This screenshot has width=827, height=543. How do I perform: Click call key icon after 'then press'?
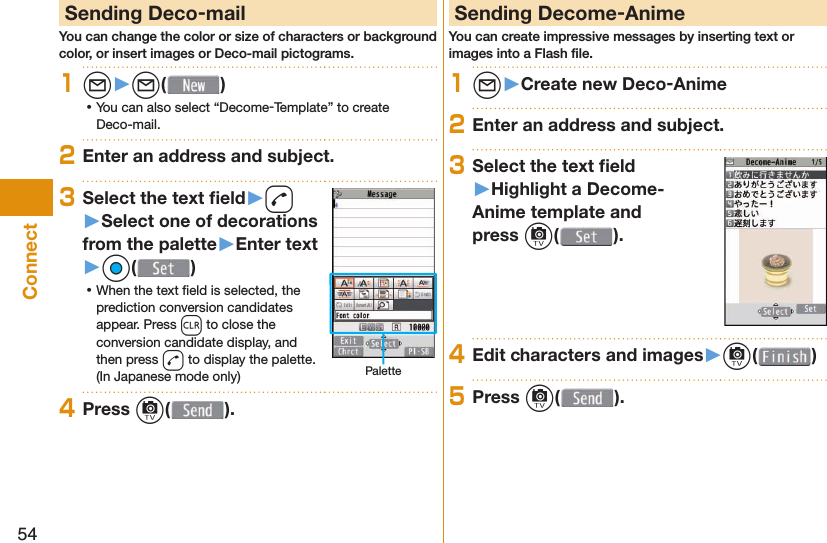[173, 361]
